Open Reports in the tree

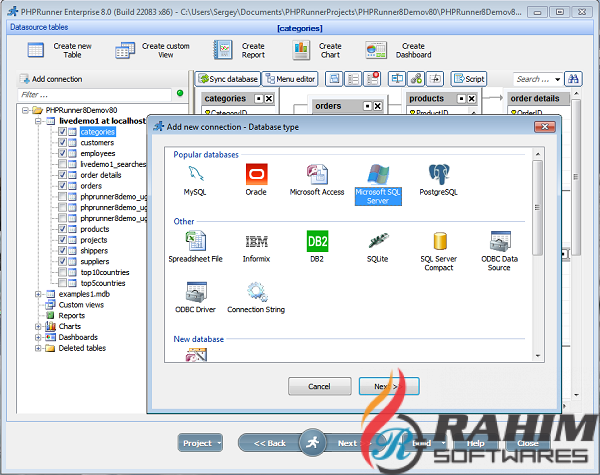click(72, 315)
